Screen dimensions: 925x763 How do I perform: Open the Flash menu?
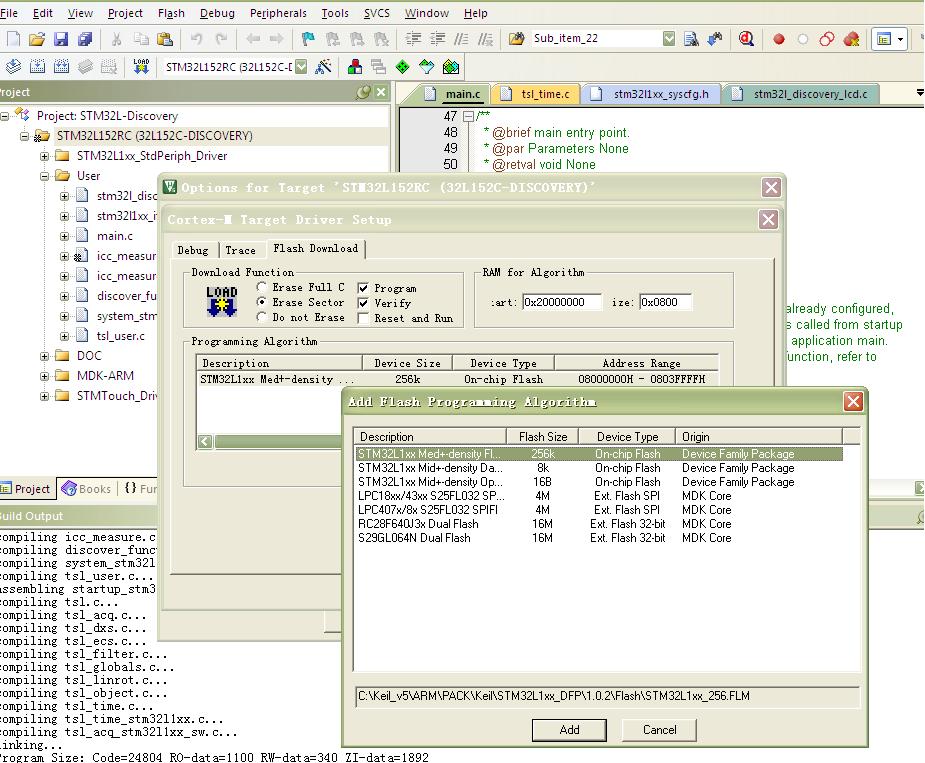[171, 13]
